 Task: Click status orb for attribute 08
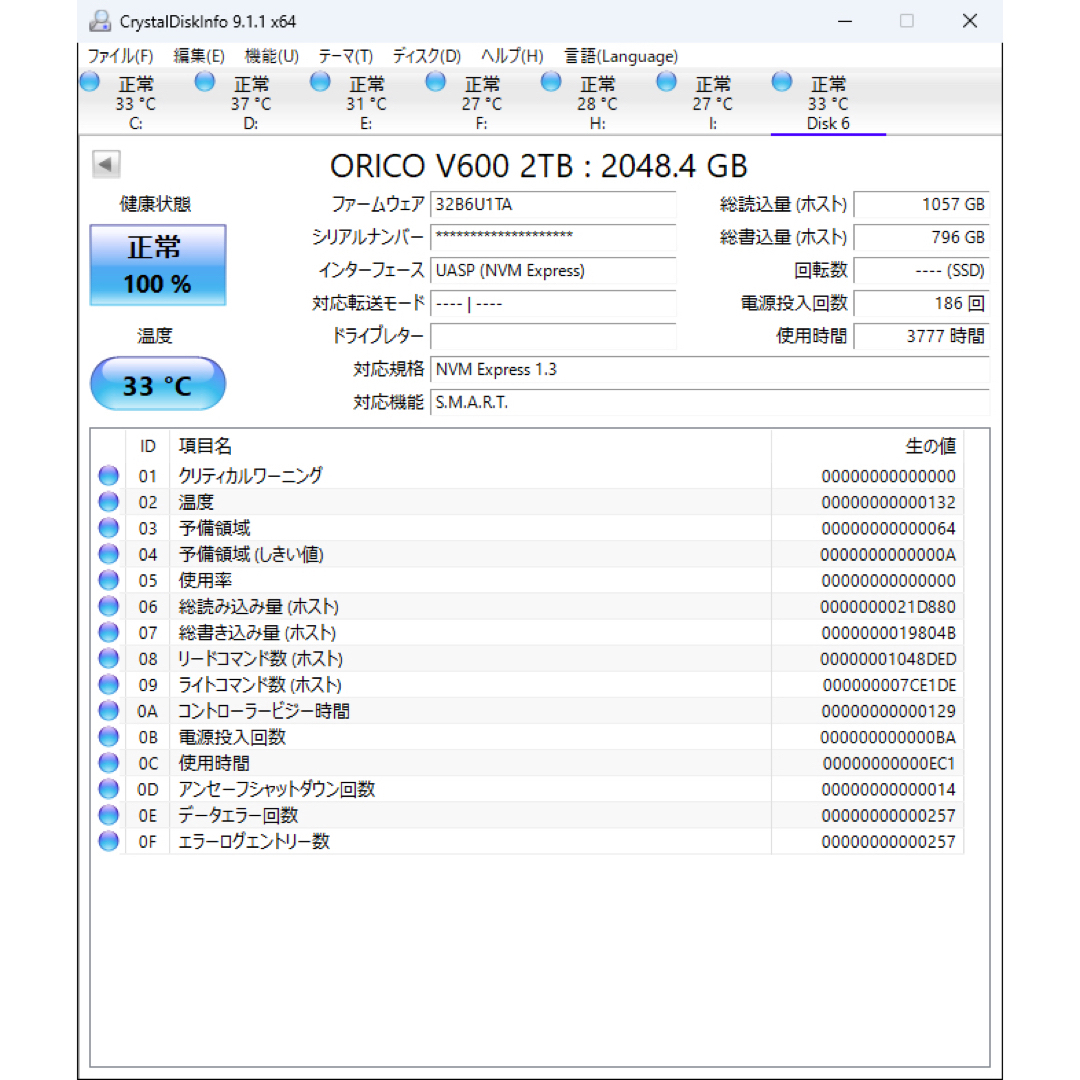(x=108, y=658)
